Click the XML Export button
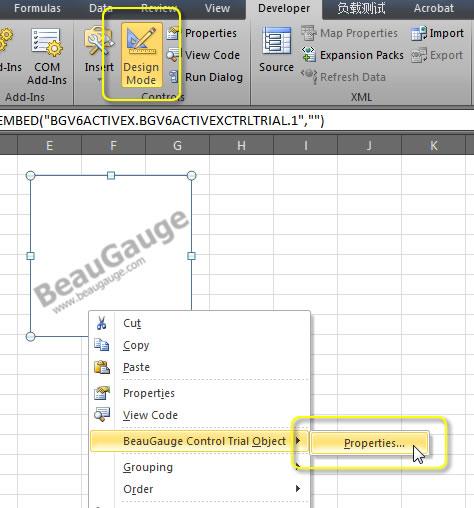 tap(437, 55)
